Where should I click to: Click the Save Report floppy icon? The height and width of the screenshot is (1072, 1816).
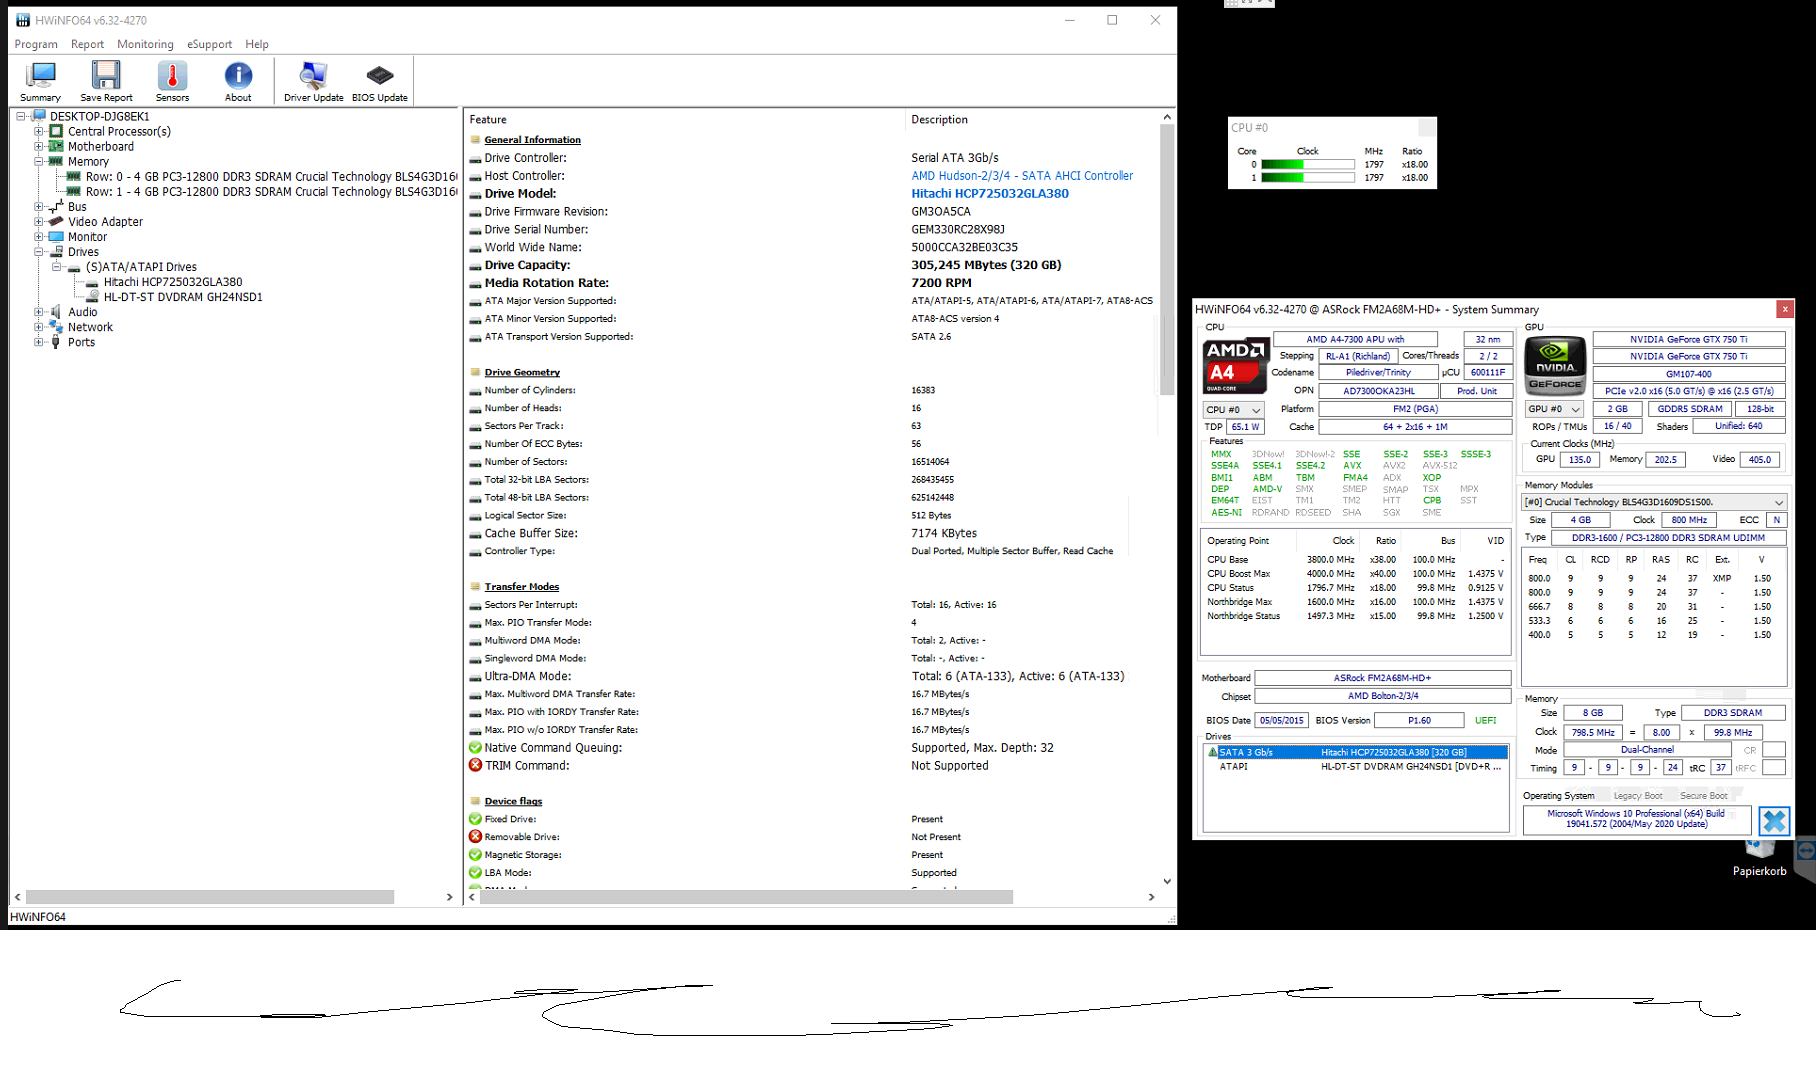(106, 76)
